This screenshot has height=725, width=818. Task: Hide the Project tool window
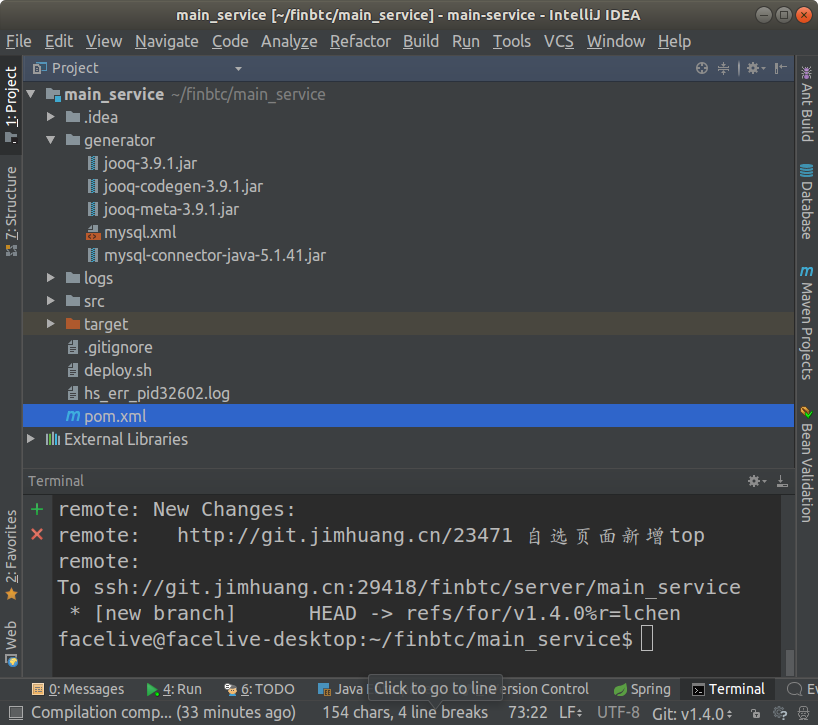pyautogui.click(x=780, y=68)
